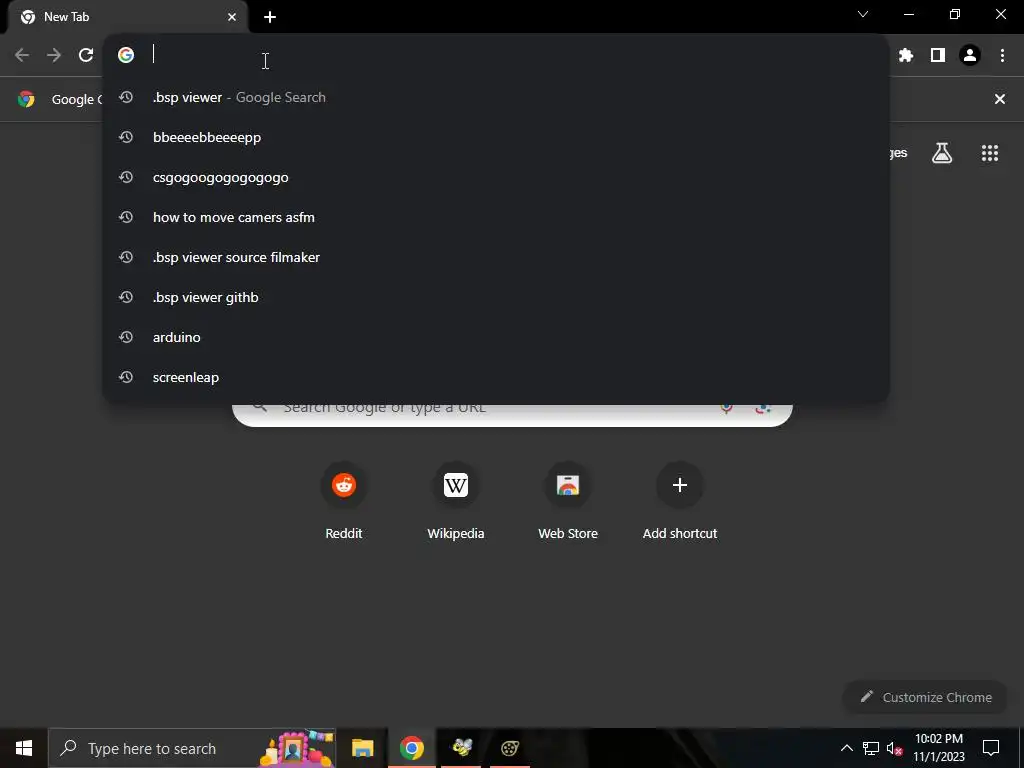Click the voice search microphone icon
Screen dimensions: 1024x768
click(726, 408)
